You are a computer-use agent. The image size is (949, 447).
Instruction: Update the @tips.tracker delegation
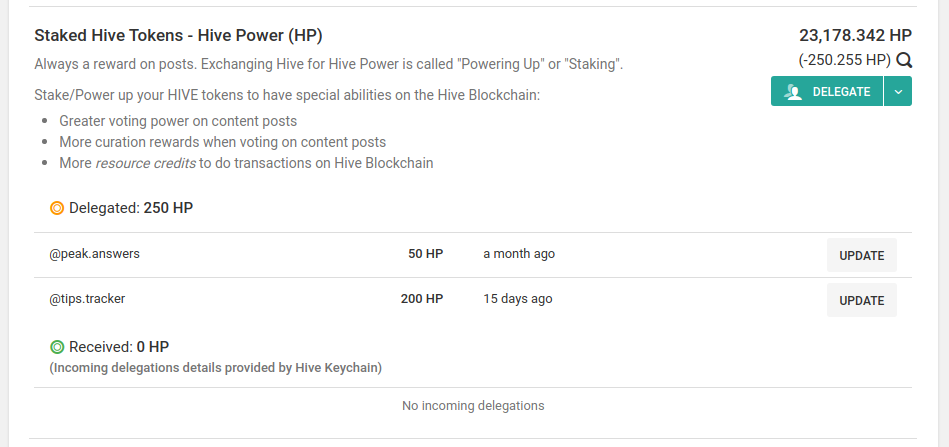(x=862, y=300)
